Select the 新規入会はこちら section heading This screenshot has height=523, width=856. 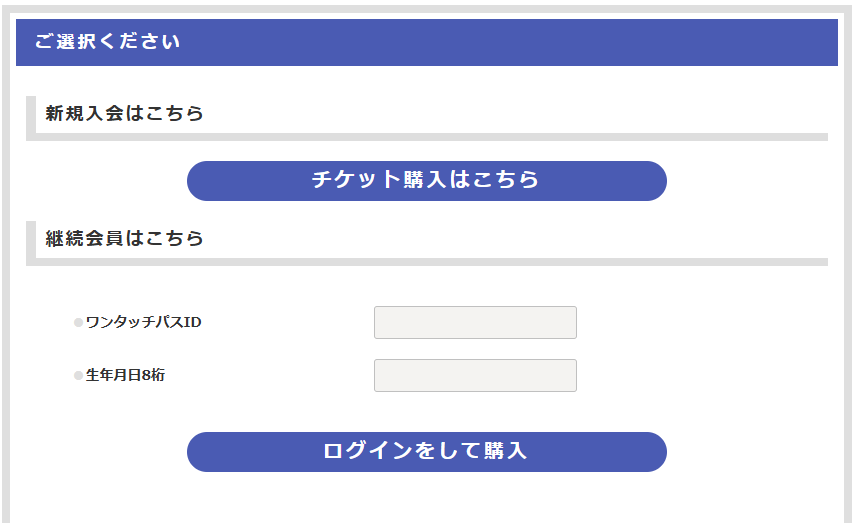pos(125,113)
